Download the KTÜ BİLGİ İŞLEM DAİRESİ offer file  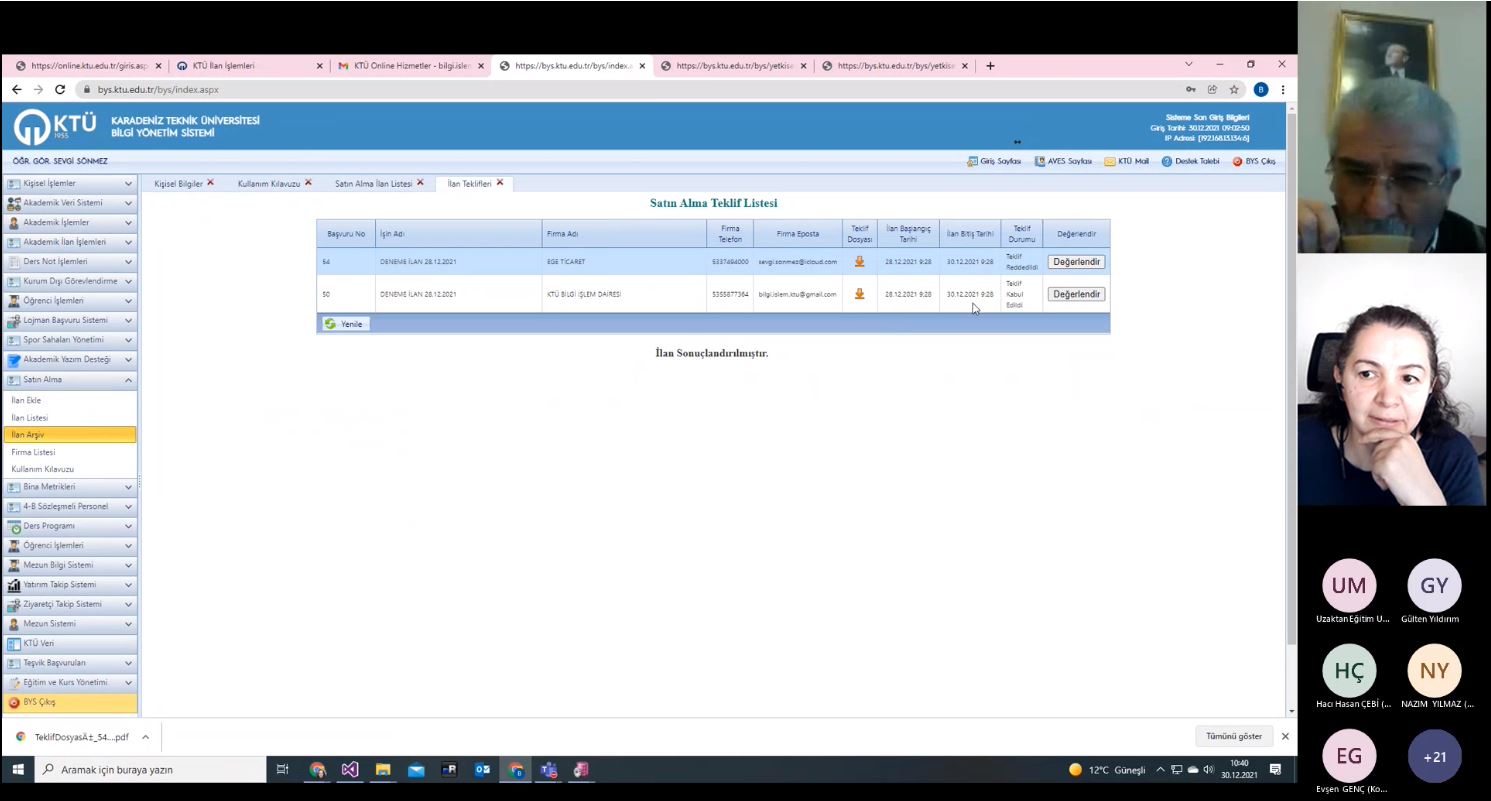point(859,294)
